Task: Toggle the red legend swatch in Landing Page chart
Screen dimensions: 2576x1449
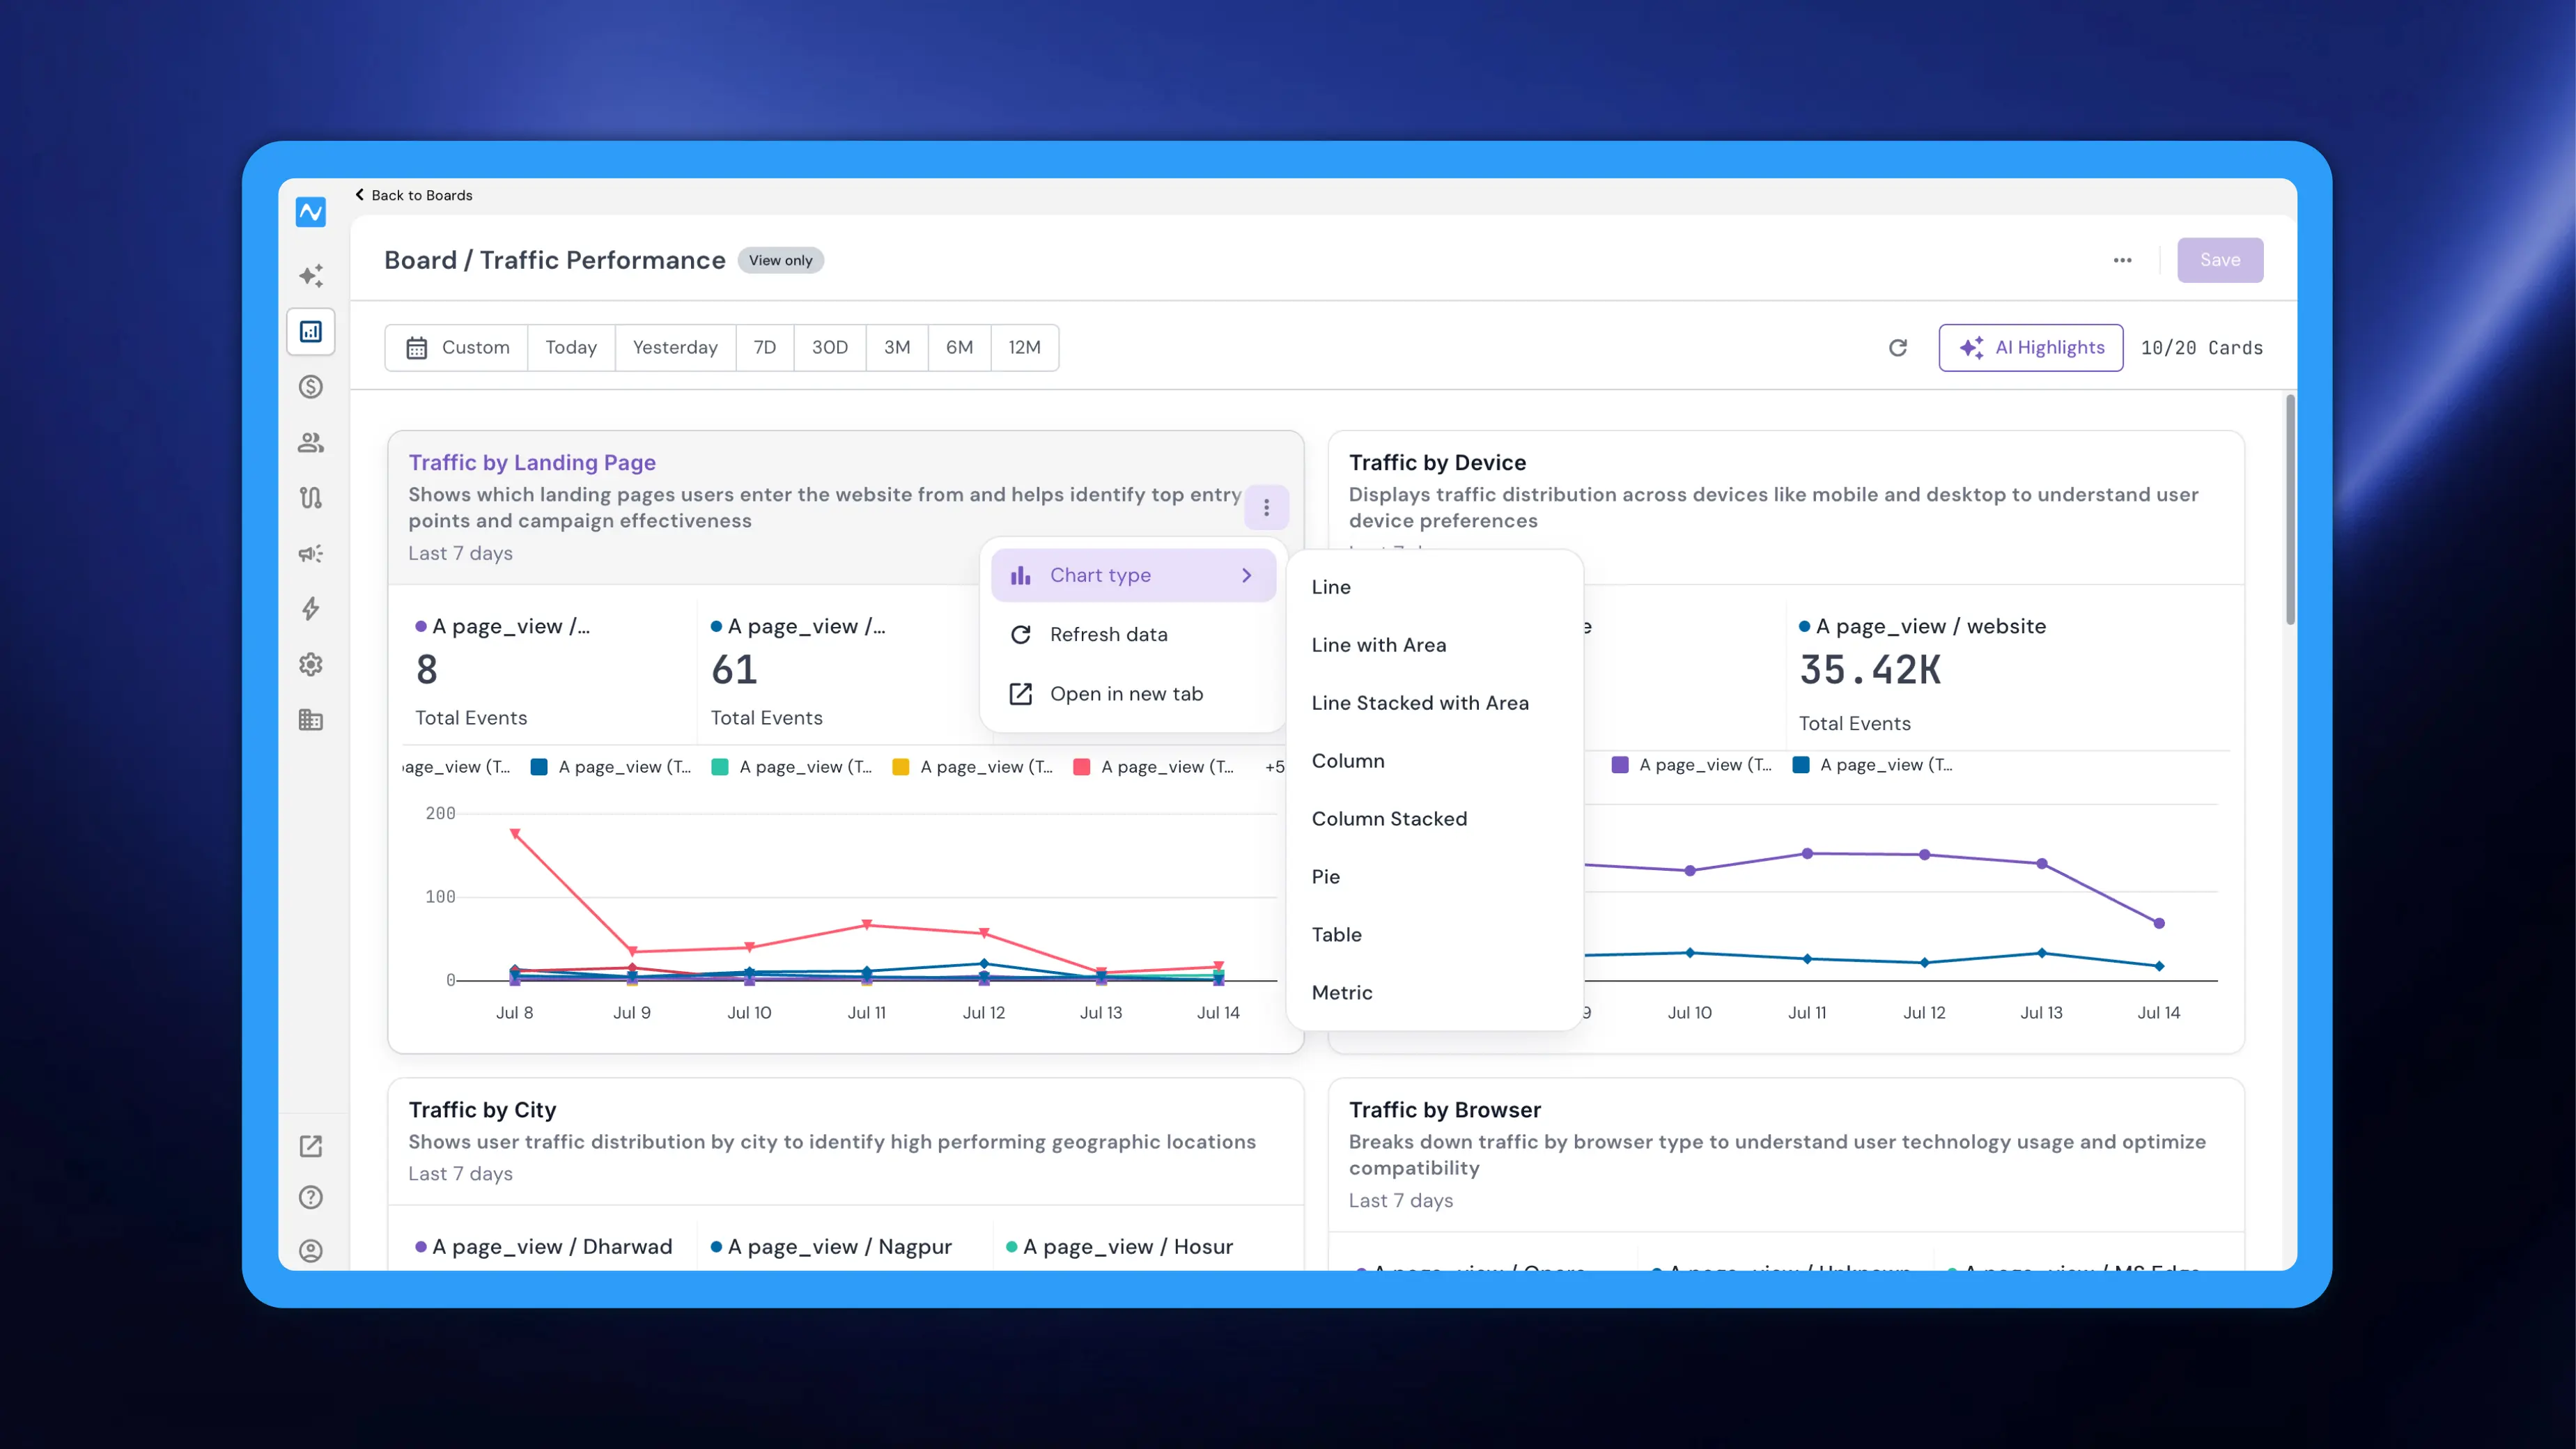Action: [1082, 767]
